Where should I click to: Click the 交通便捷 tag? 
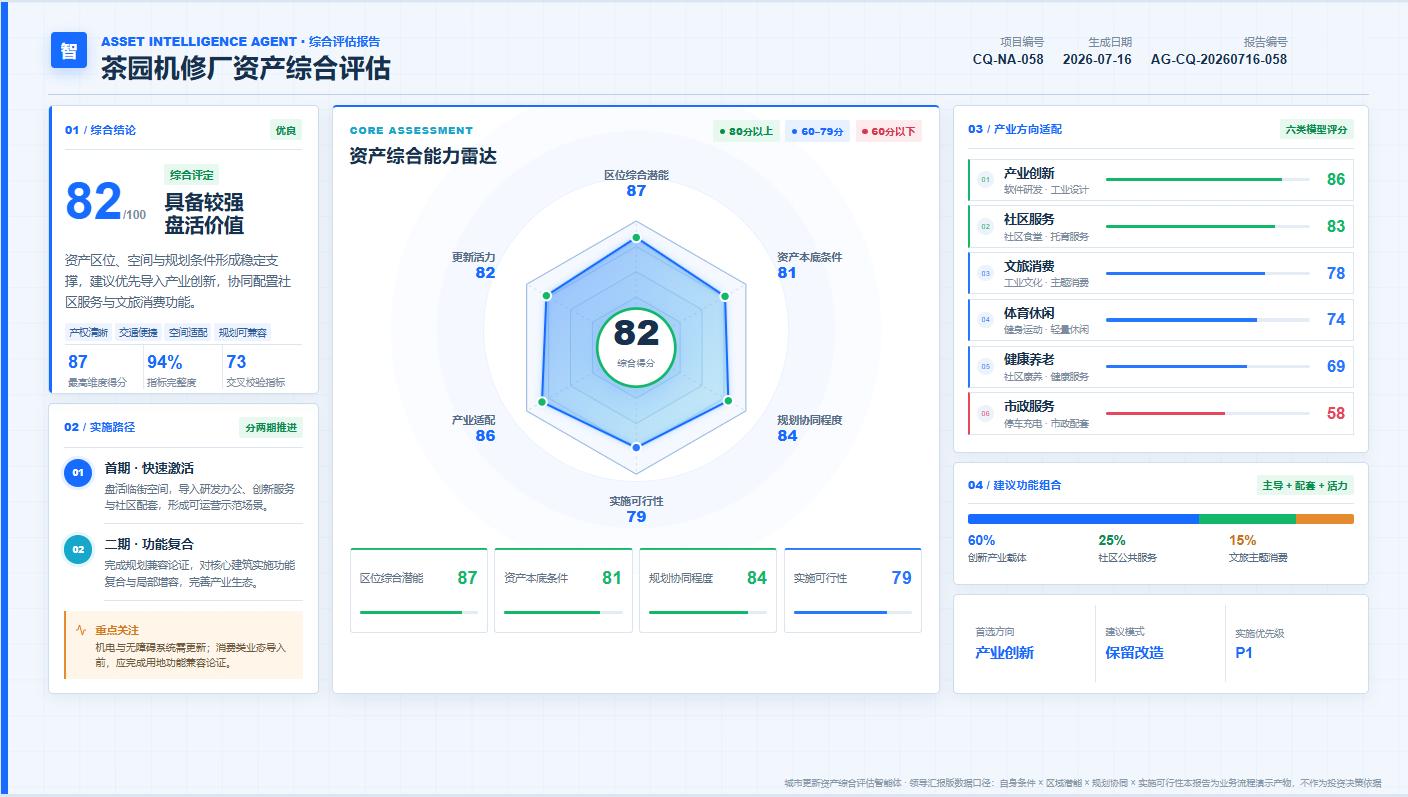[138, 333]
